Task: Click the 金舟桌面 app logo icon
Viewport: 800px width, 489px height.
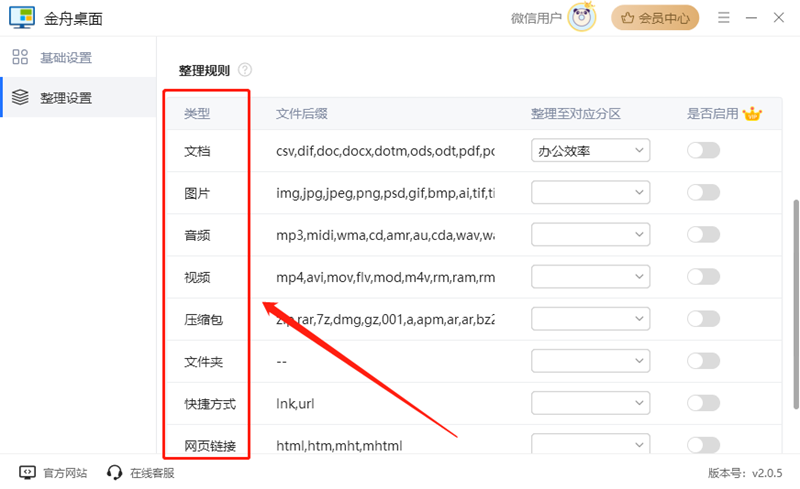Action: [x=22, y=18]
